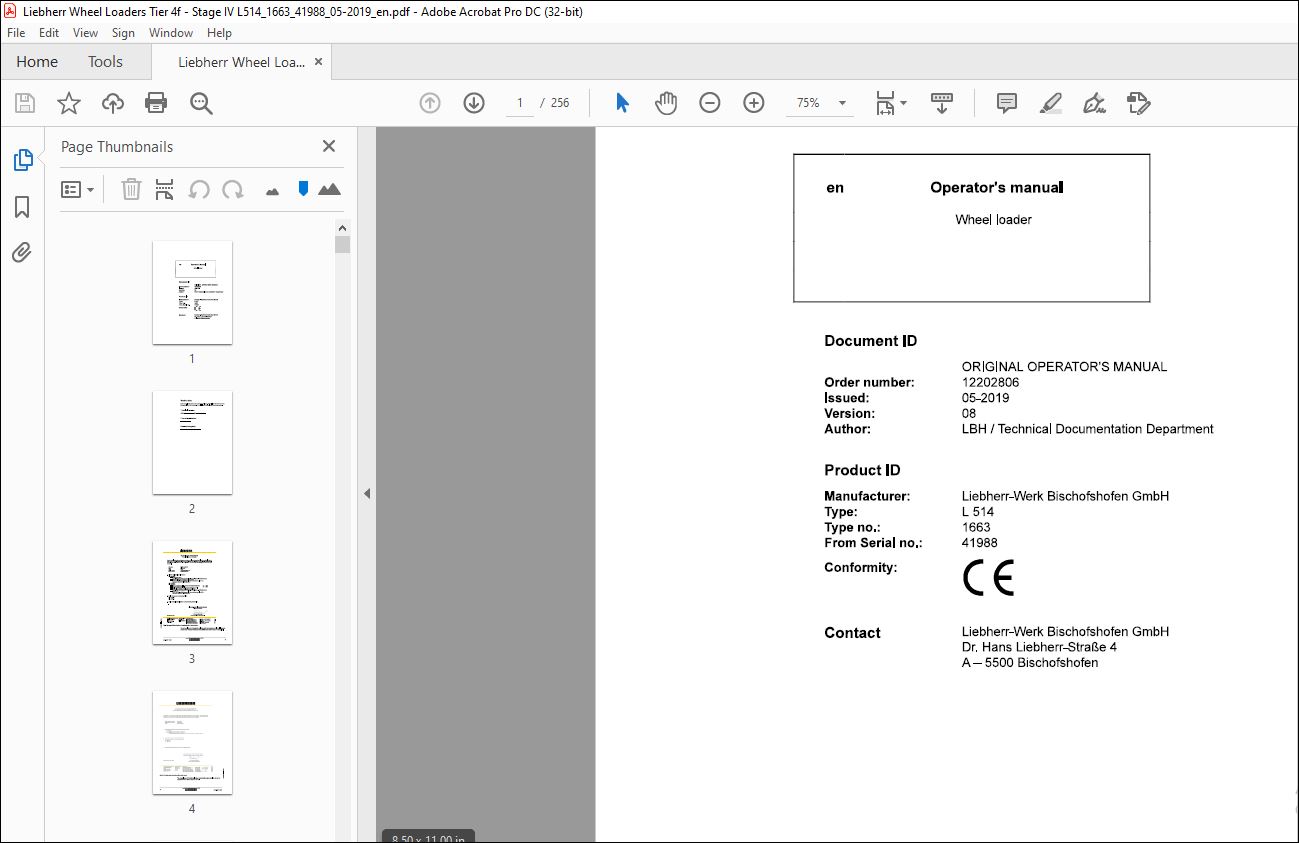Open the Bookmarks panel in sidebar
1299x843 pixels.
[22, 207]
